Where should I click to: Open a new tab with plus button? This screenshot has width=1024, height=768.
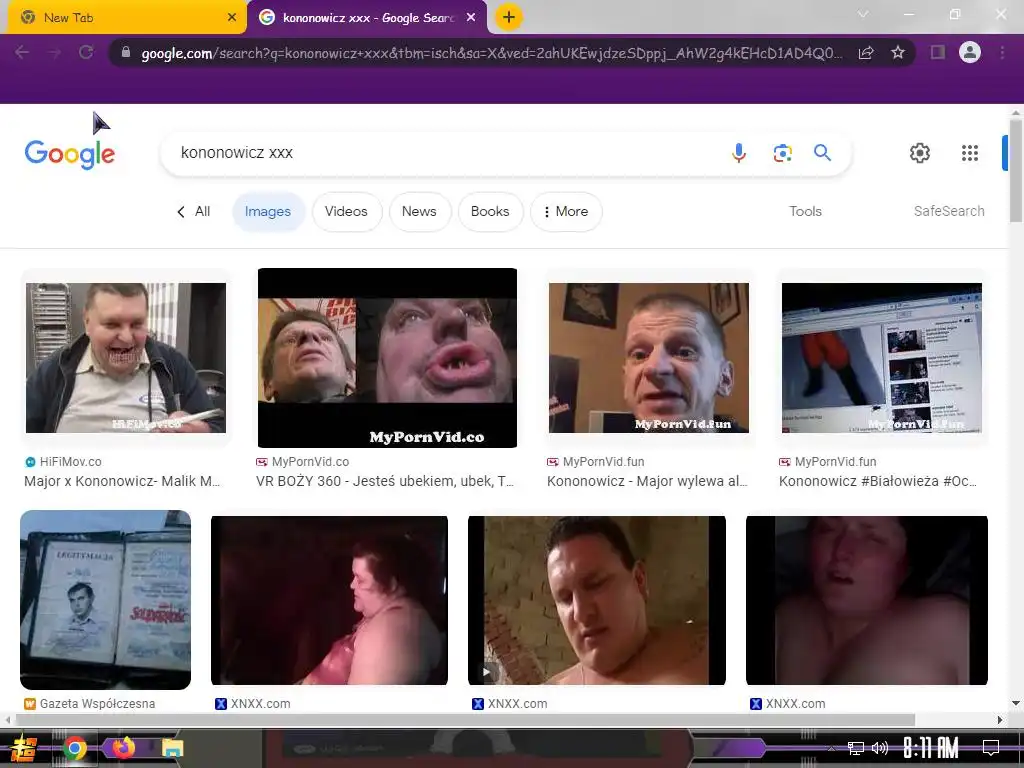click(x=509, y=18)
